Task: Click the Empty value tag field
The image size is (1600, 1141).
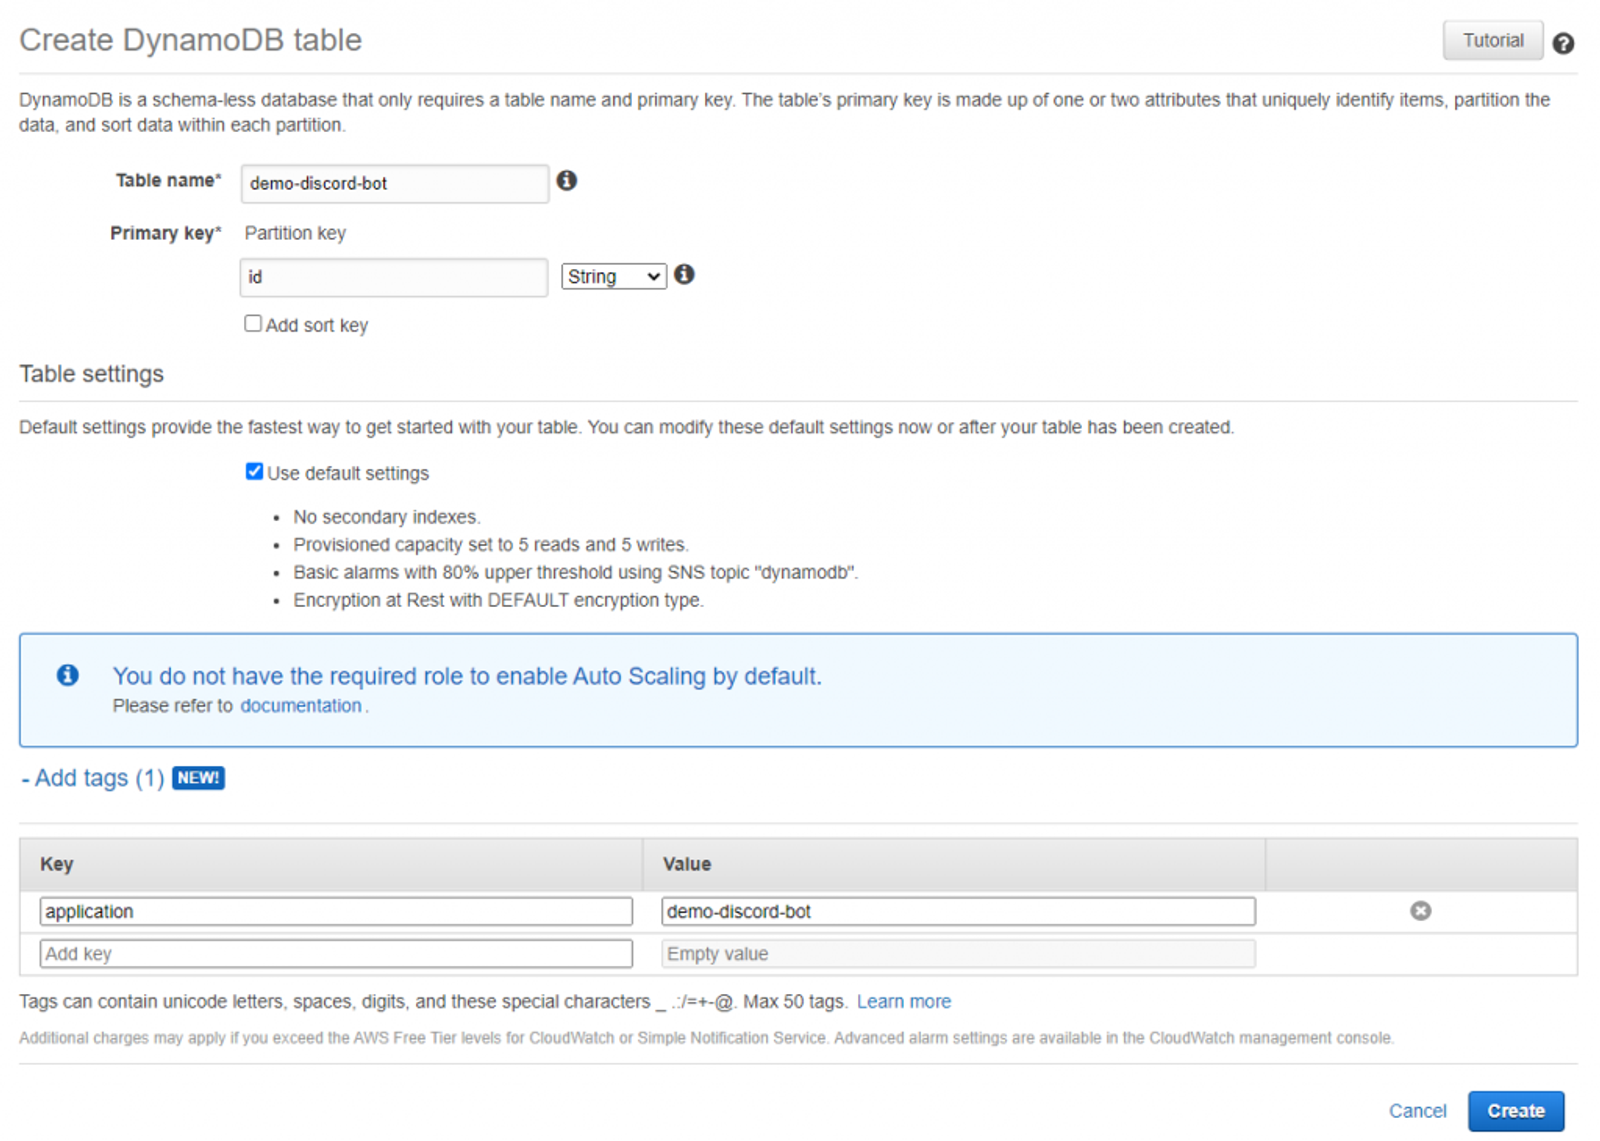Action: [x=958, y=954]
